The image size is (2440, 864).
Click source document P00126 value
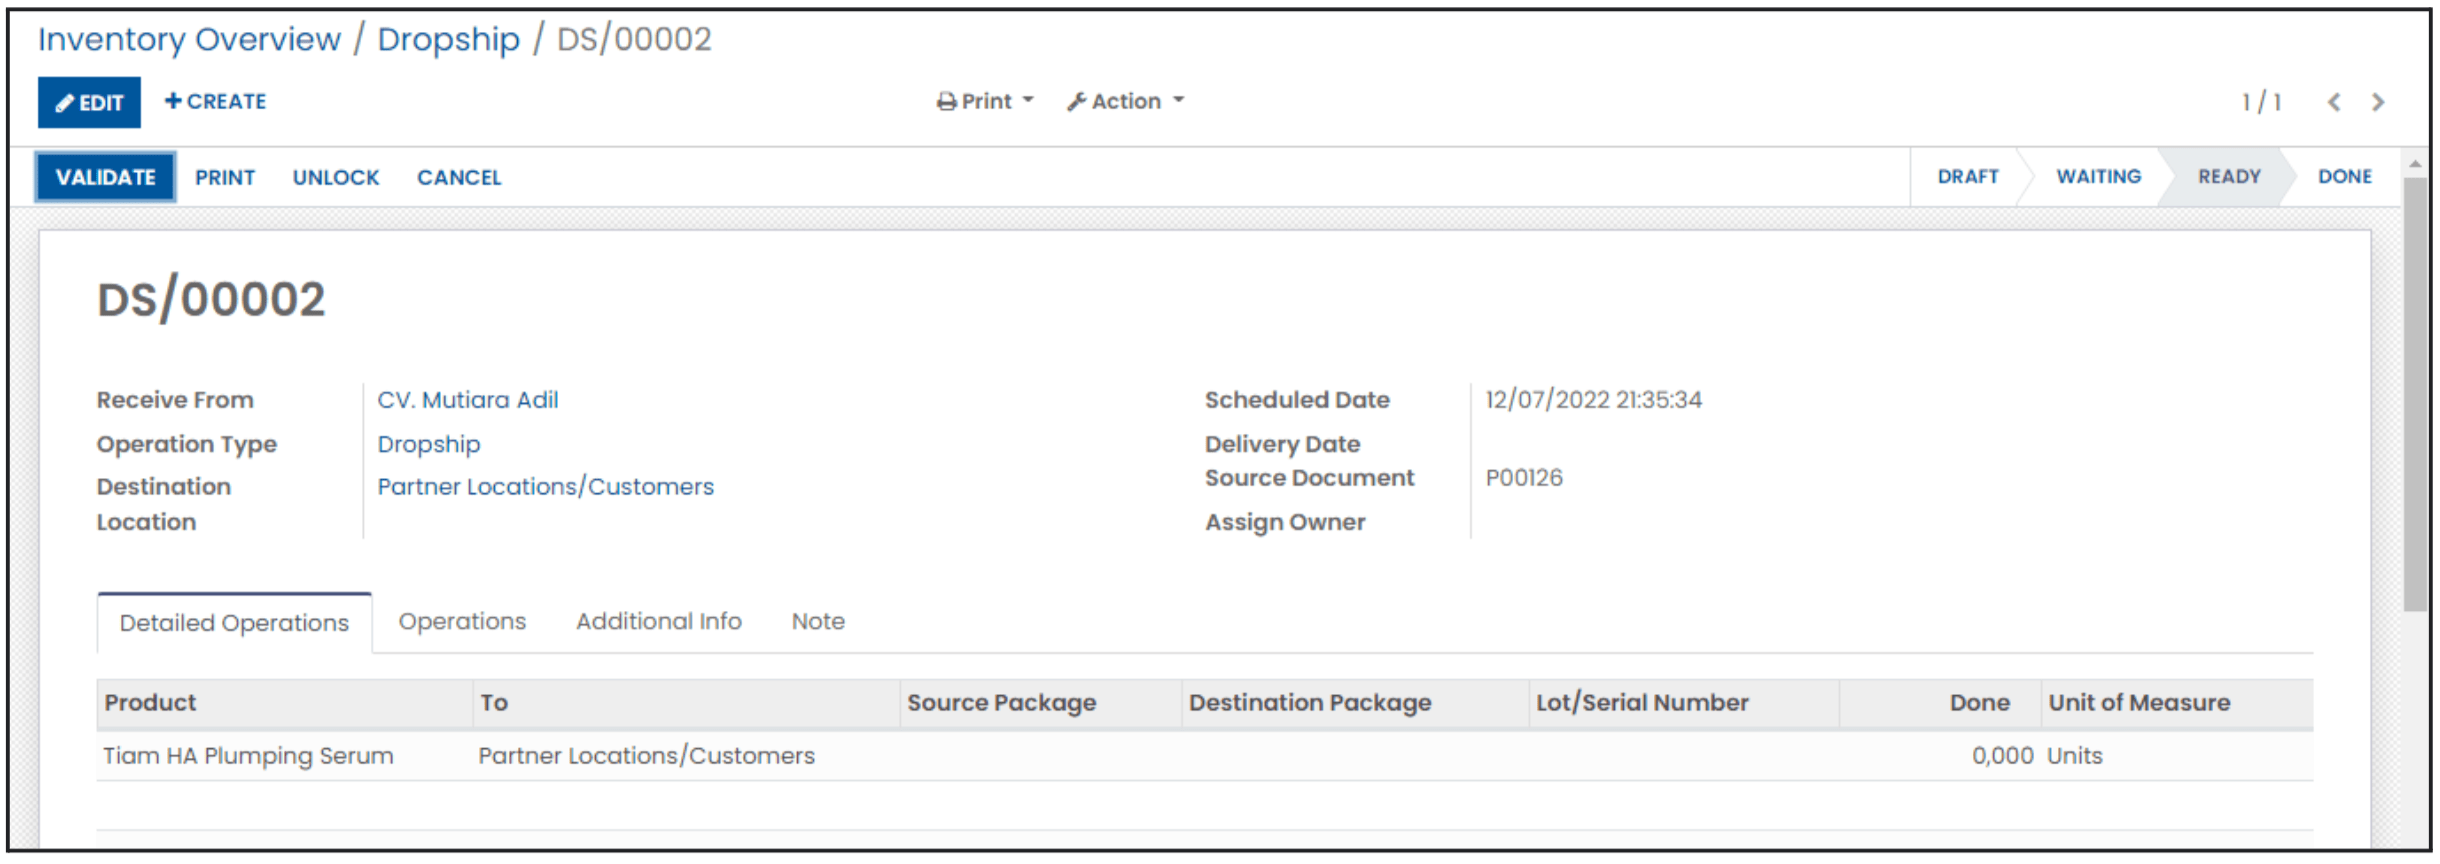coord(1524,478)
